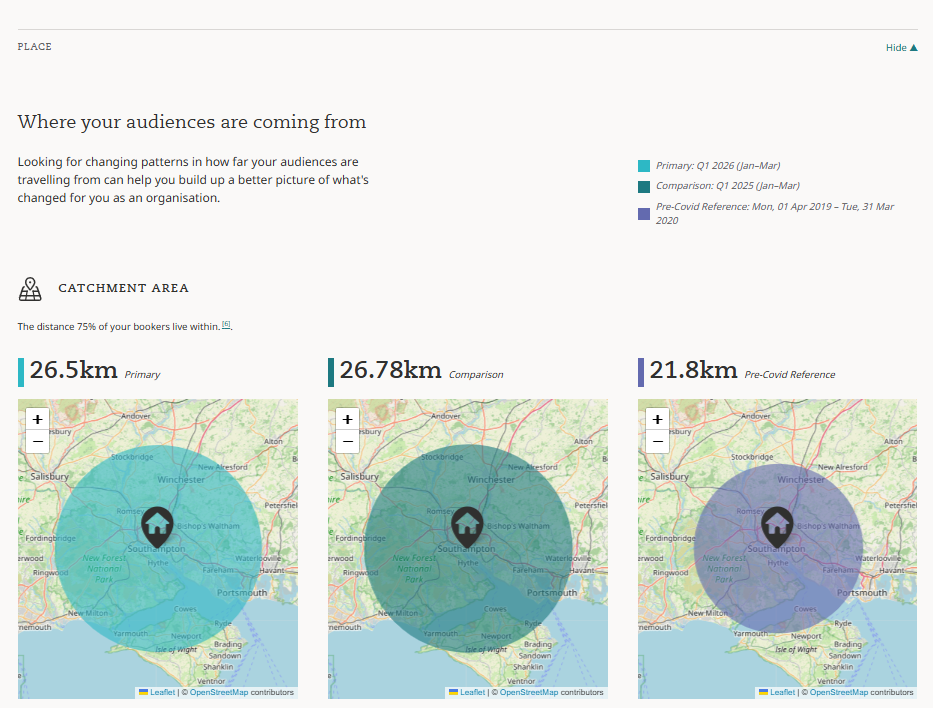
Task: Click the 'PLACE' section label
Action: tap(35, 47)
